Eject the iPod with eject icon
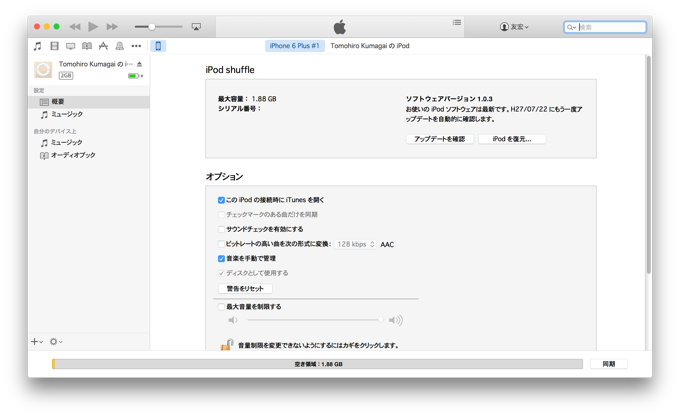680x417 pixels. point(140,64)
